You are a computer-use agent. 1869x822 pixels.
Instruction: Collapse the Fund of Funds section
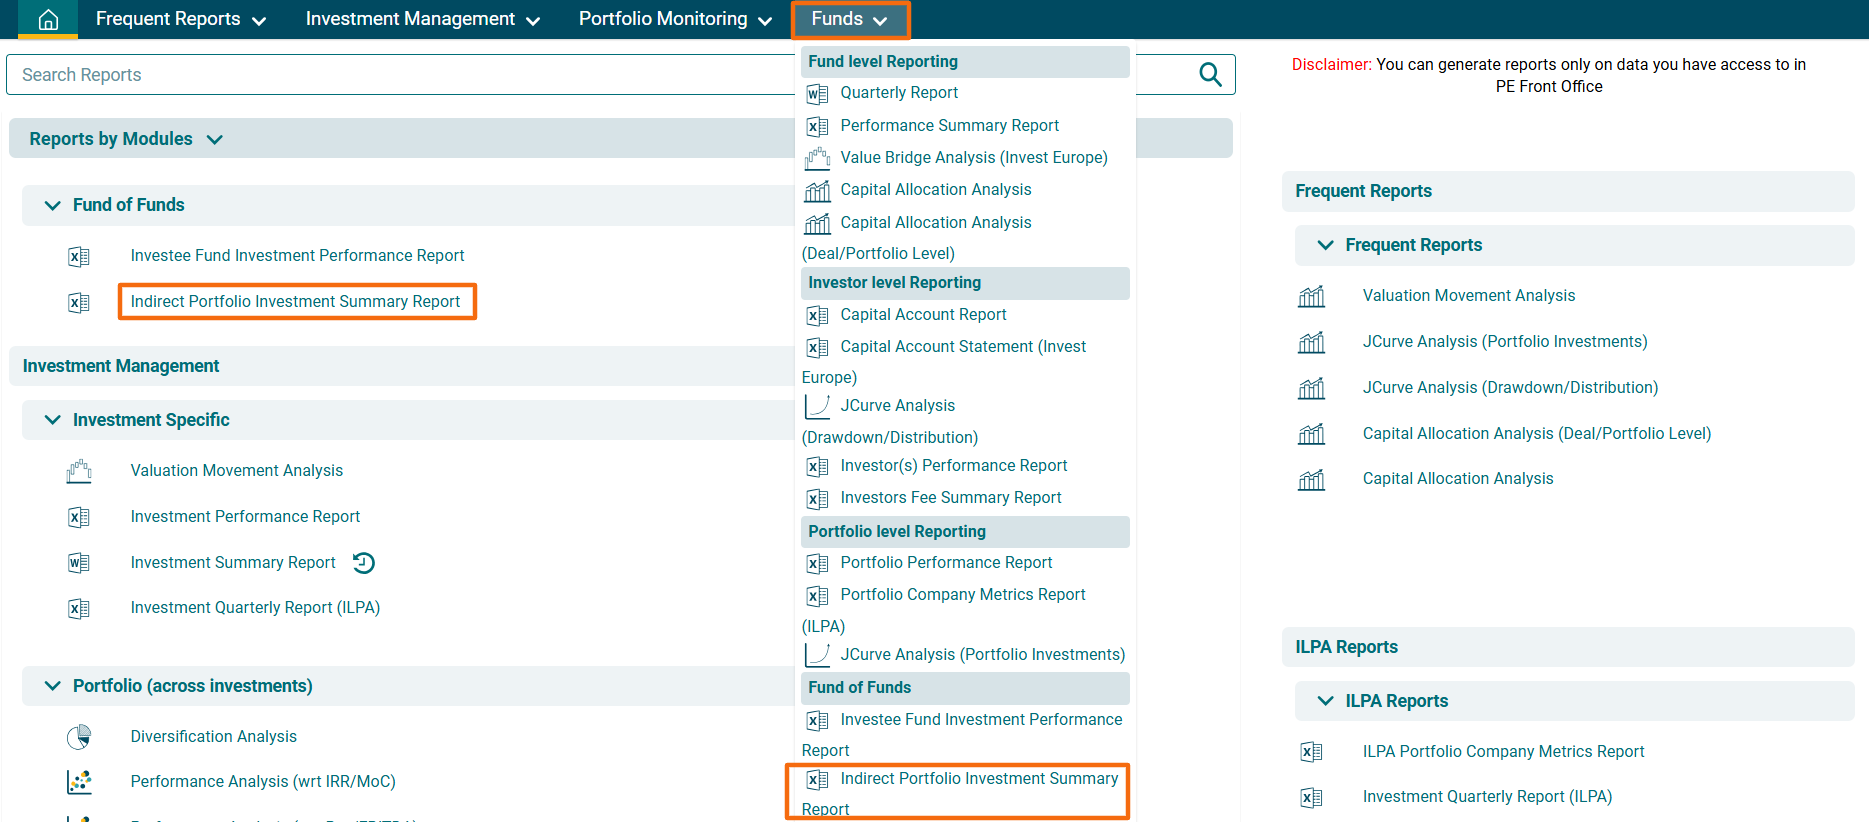[53, 205]
